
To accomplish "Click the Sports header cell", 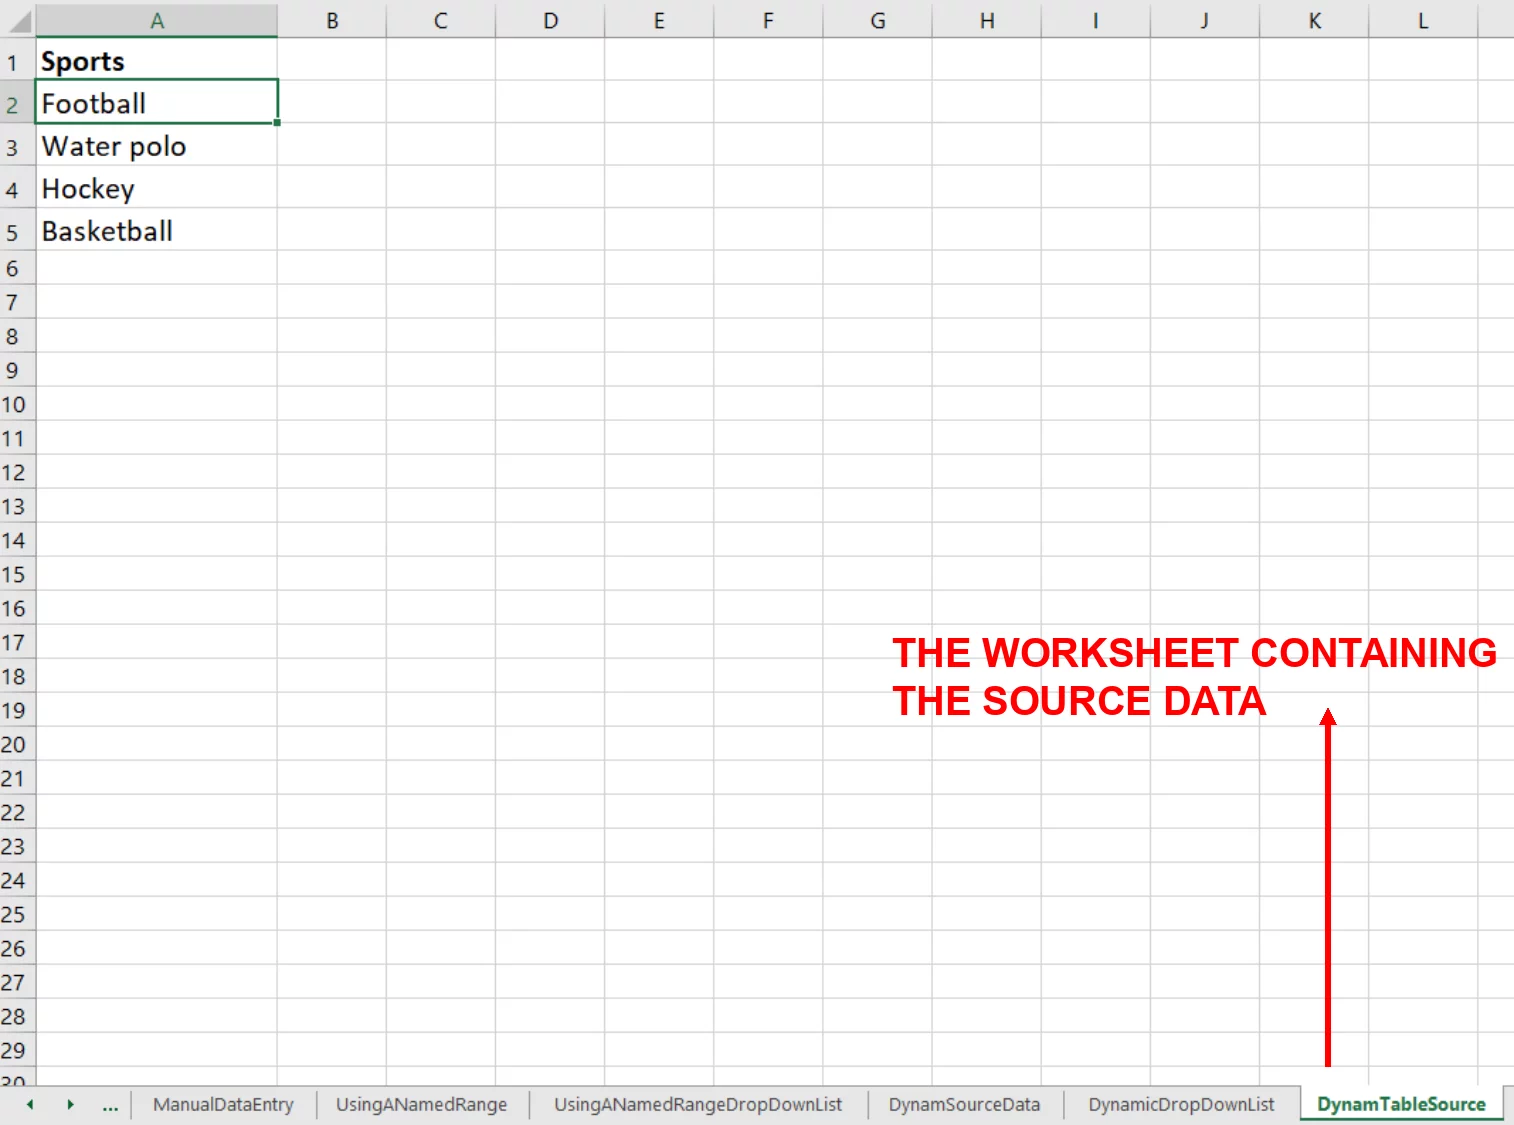I will (x=157, y=61).
